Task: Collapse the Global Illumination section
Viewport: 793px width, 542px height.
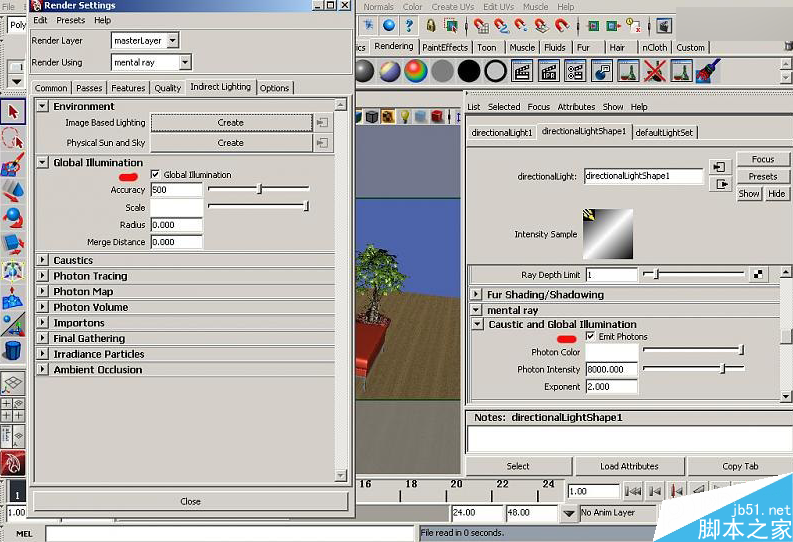Action: pos(43,162)
